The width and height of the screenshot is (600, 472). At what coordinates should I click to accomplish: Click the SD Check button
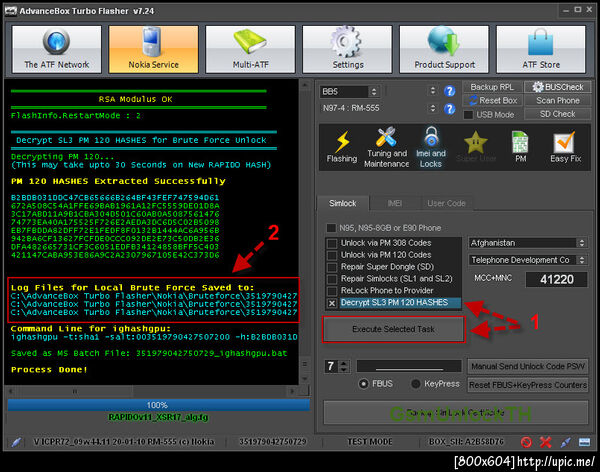pyautogui.click(x=558, y=114)
